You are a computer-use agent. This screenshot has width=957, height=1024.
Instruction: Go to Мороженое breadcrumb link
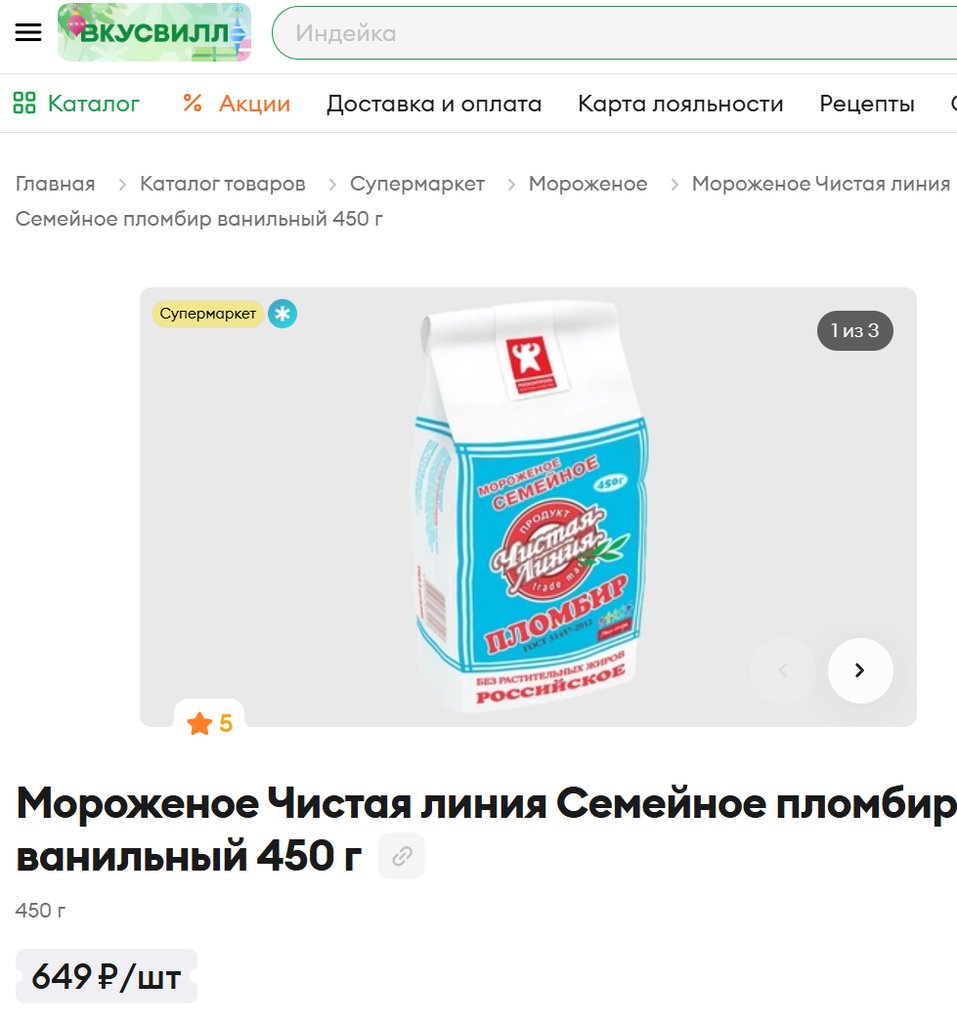click(588, 184)
